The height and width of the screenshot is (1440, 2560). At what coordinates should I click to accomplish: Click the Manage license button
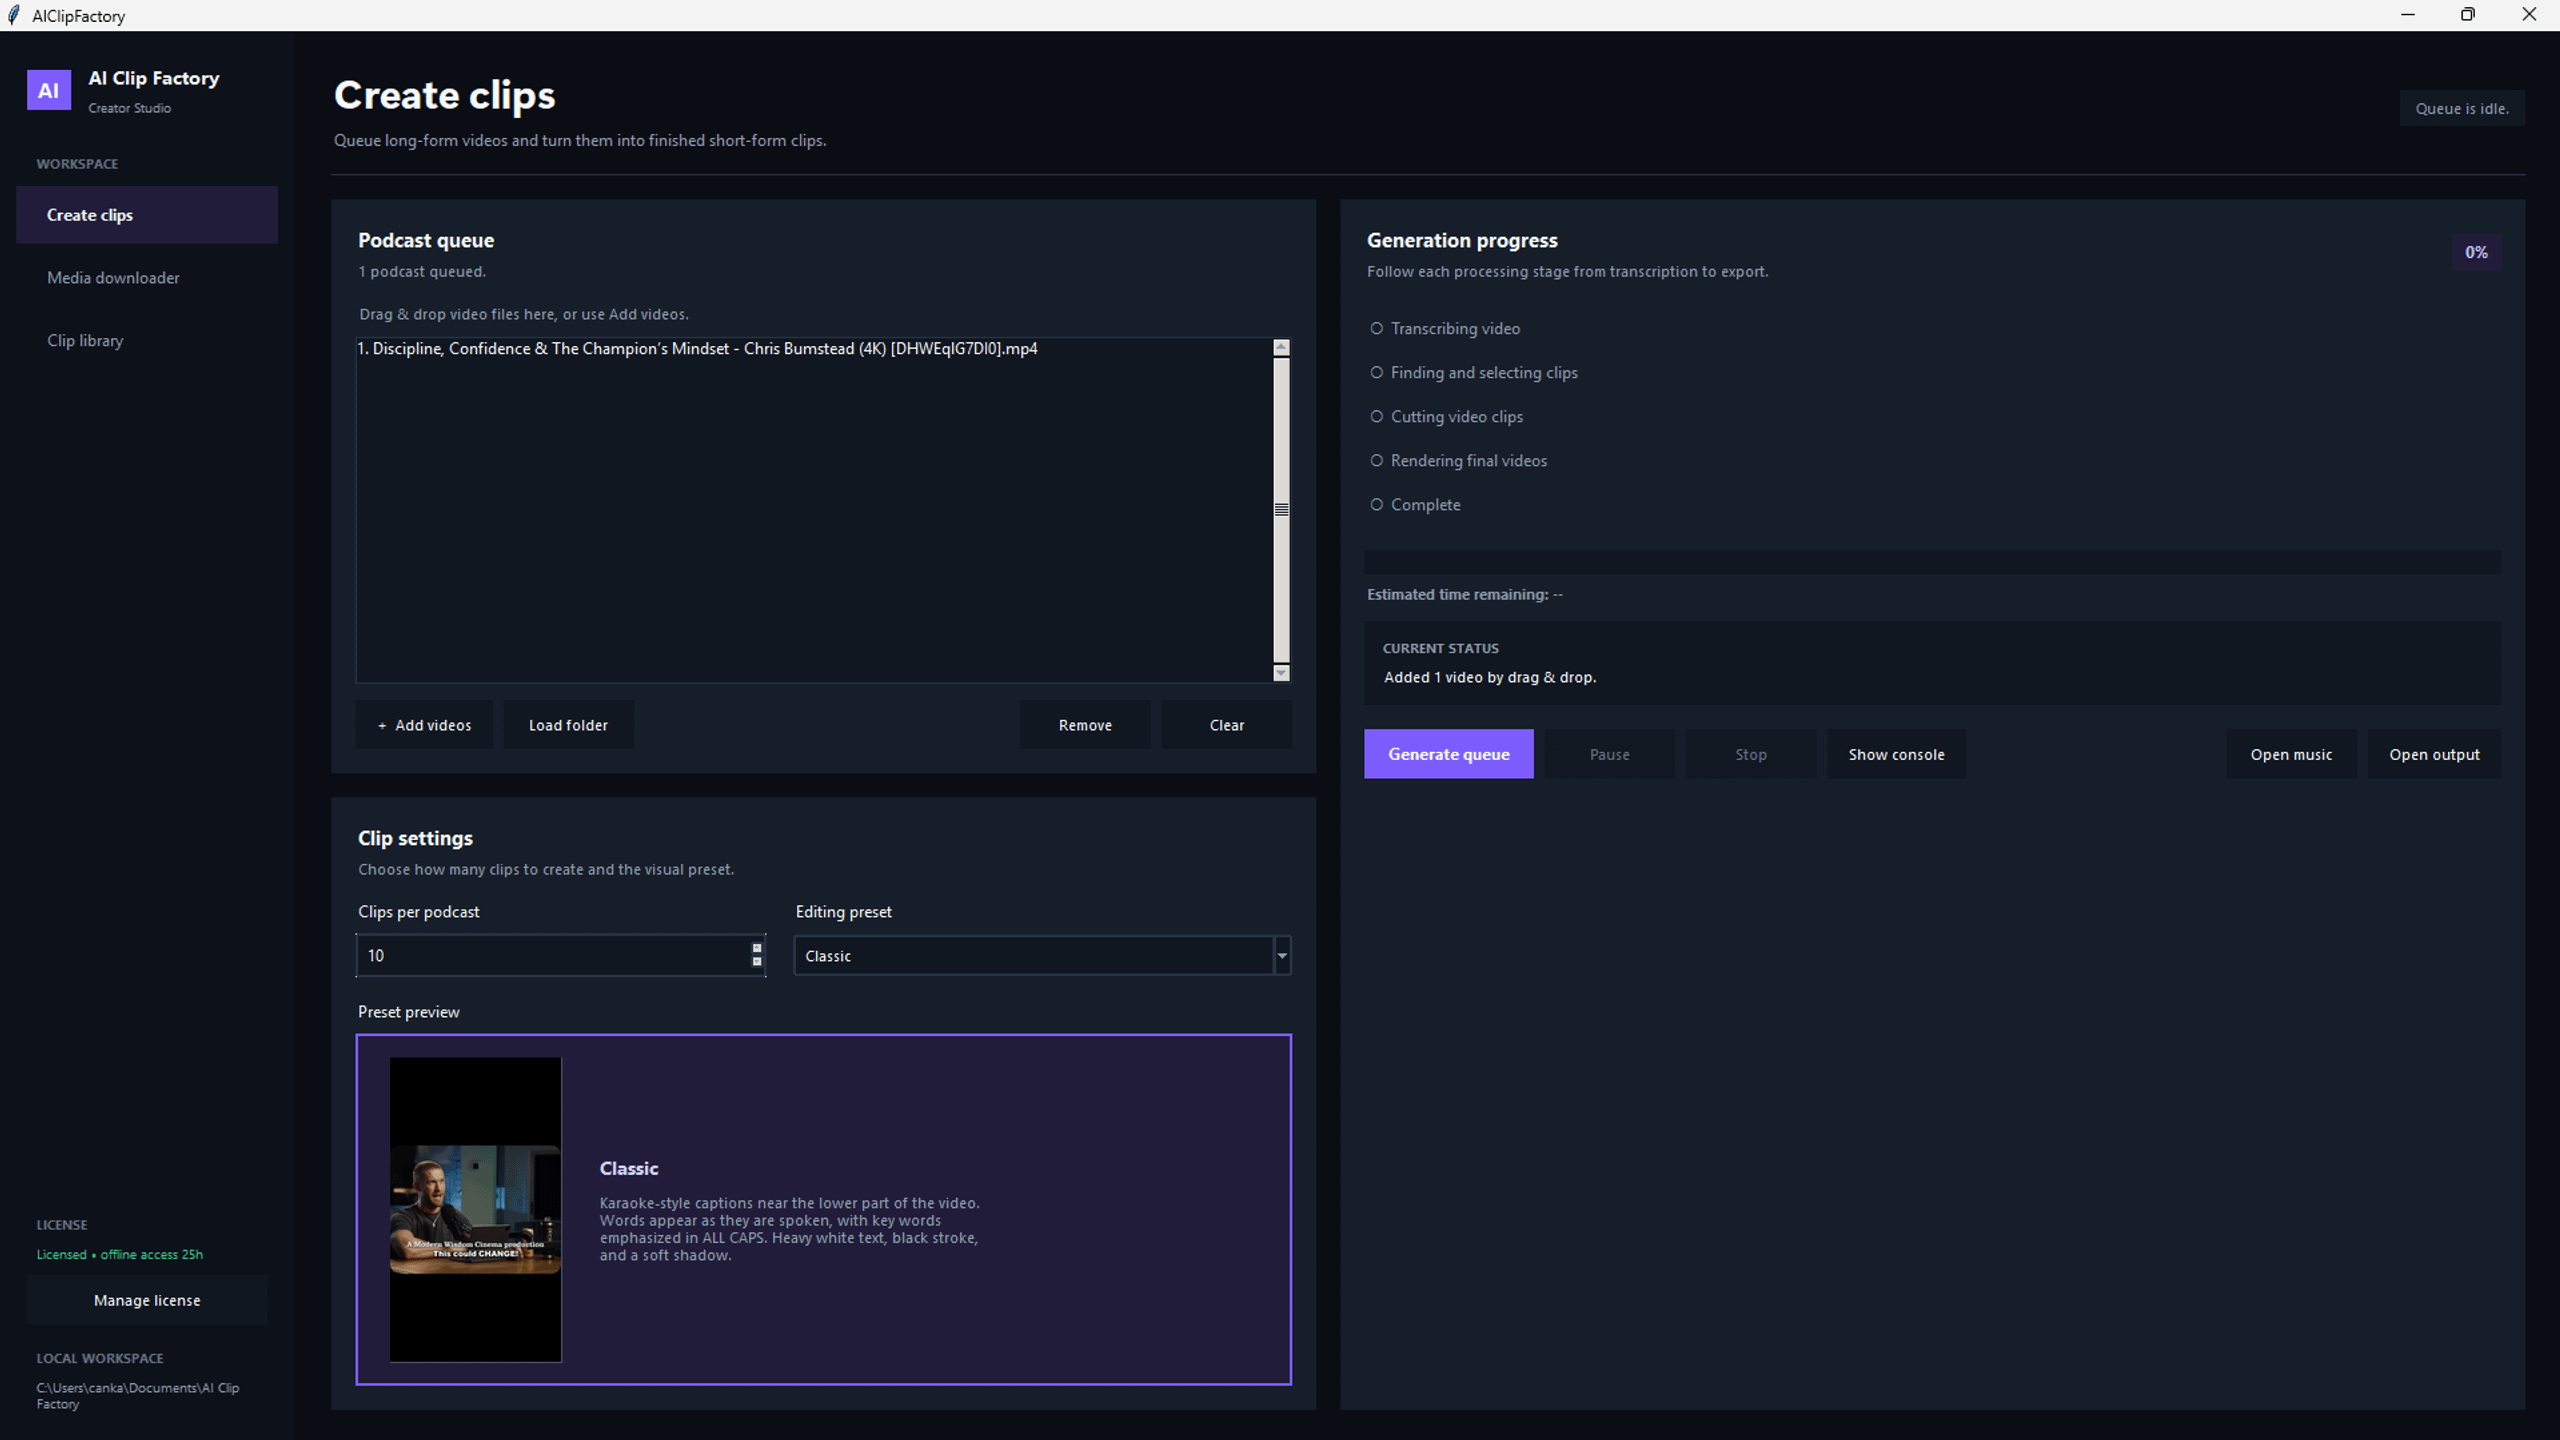coord(147,1300)
